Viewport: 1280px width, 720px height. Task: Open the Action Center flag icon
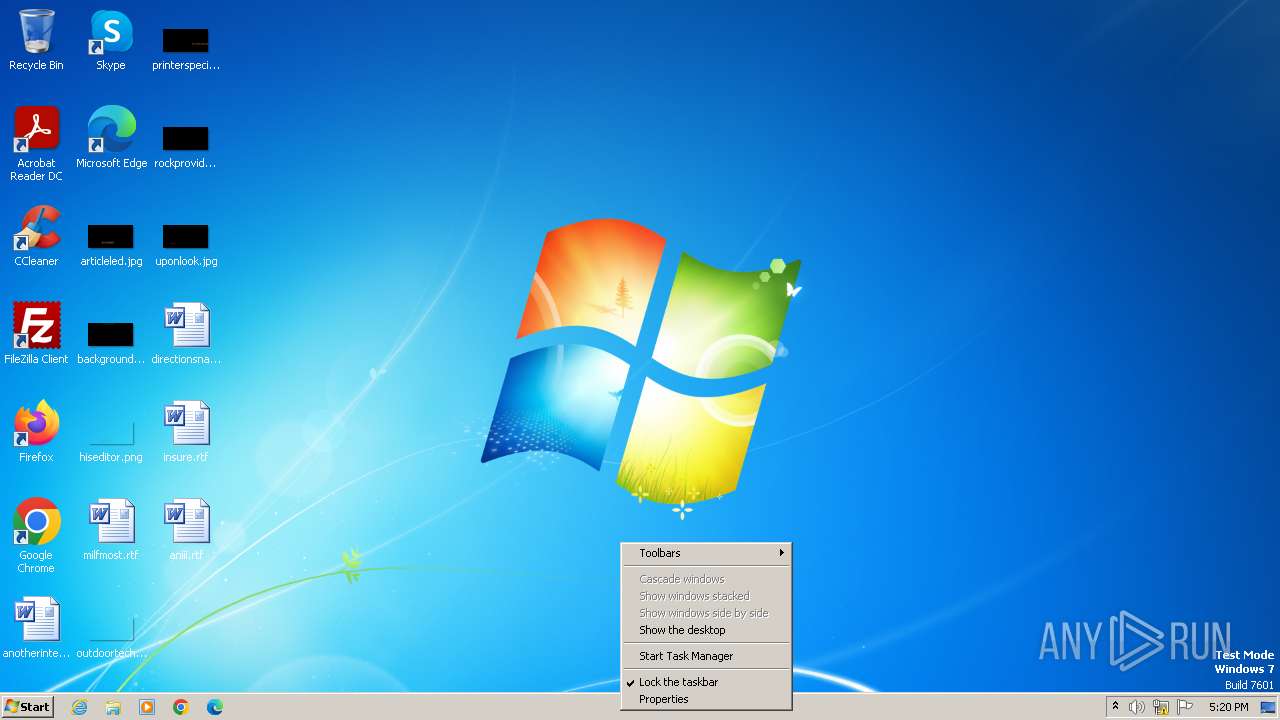[1185, 707]
